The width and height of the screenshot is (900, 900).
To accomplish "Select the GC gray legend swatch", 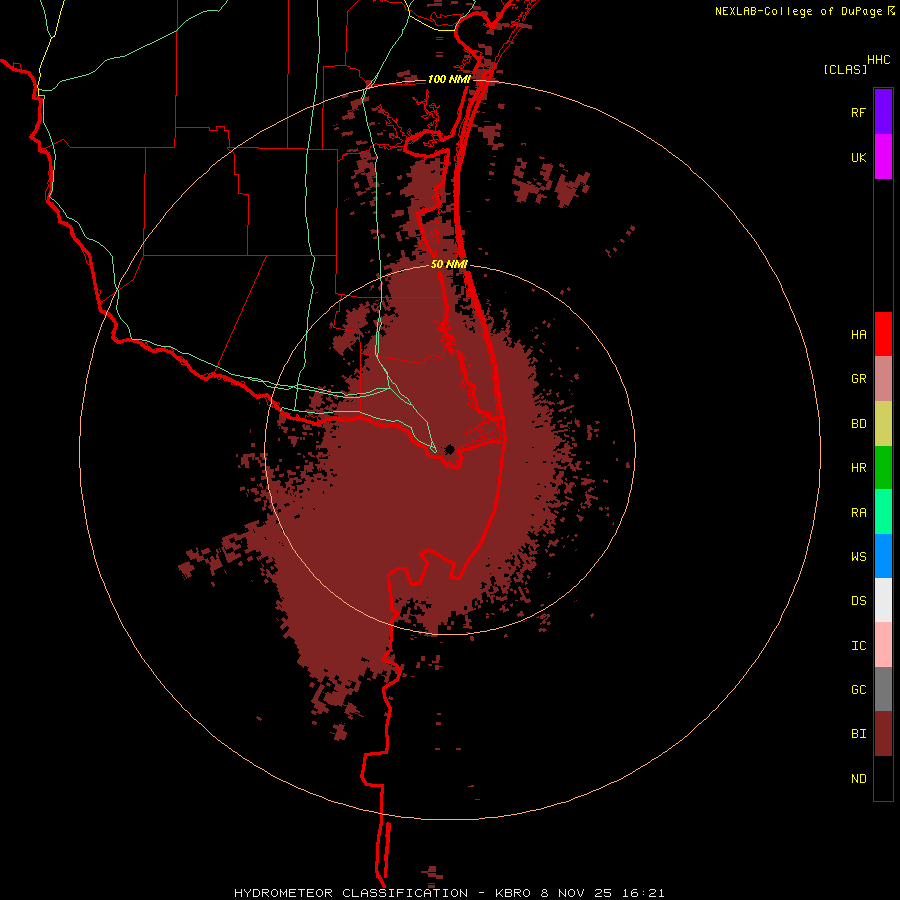I will tap(883, 689).
